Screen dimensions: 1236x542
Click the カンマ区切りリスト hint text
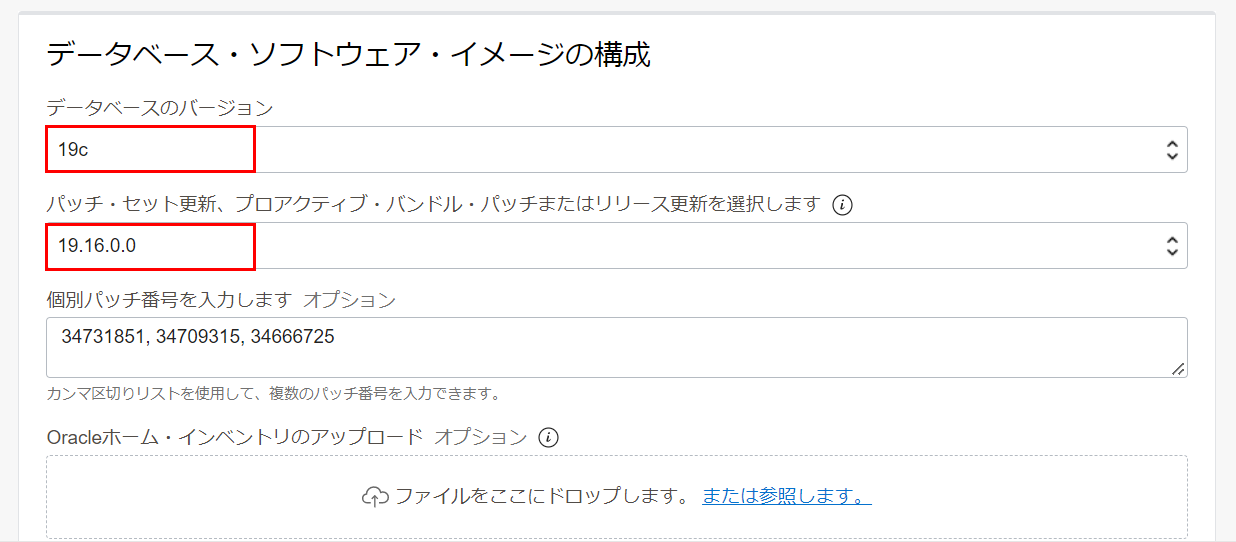272,393
